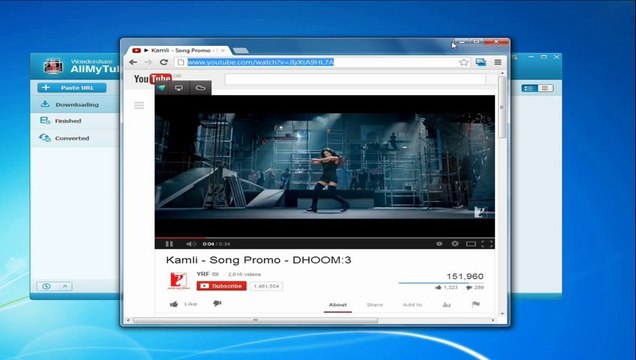
Task: Select the About tab
Action: click(337, 305)
